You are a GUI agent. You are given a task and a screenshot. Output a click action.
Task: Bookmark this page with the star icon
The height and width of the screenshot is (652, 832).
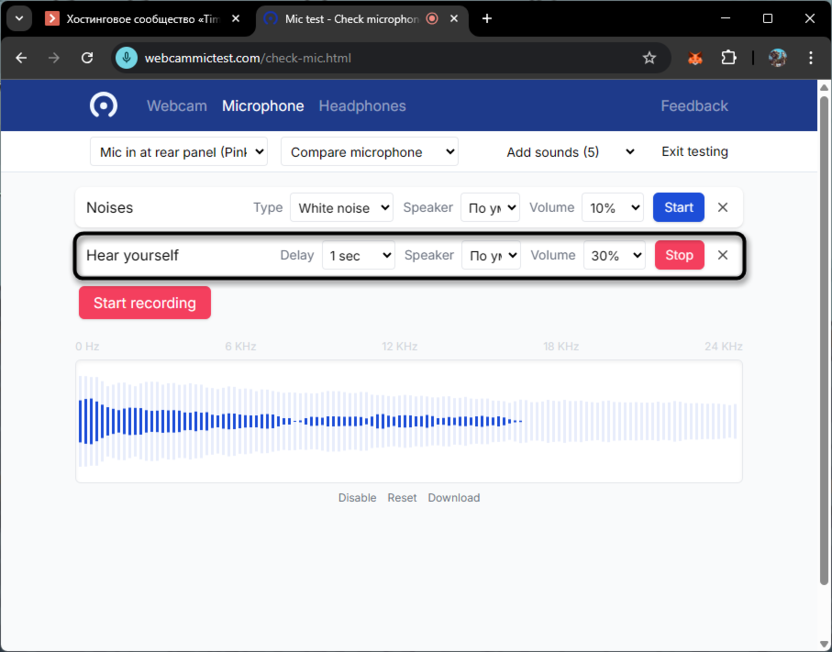coord(649,58)
